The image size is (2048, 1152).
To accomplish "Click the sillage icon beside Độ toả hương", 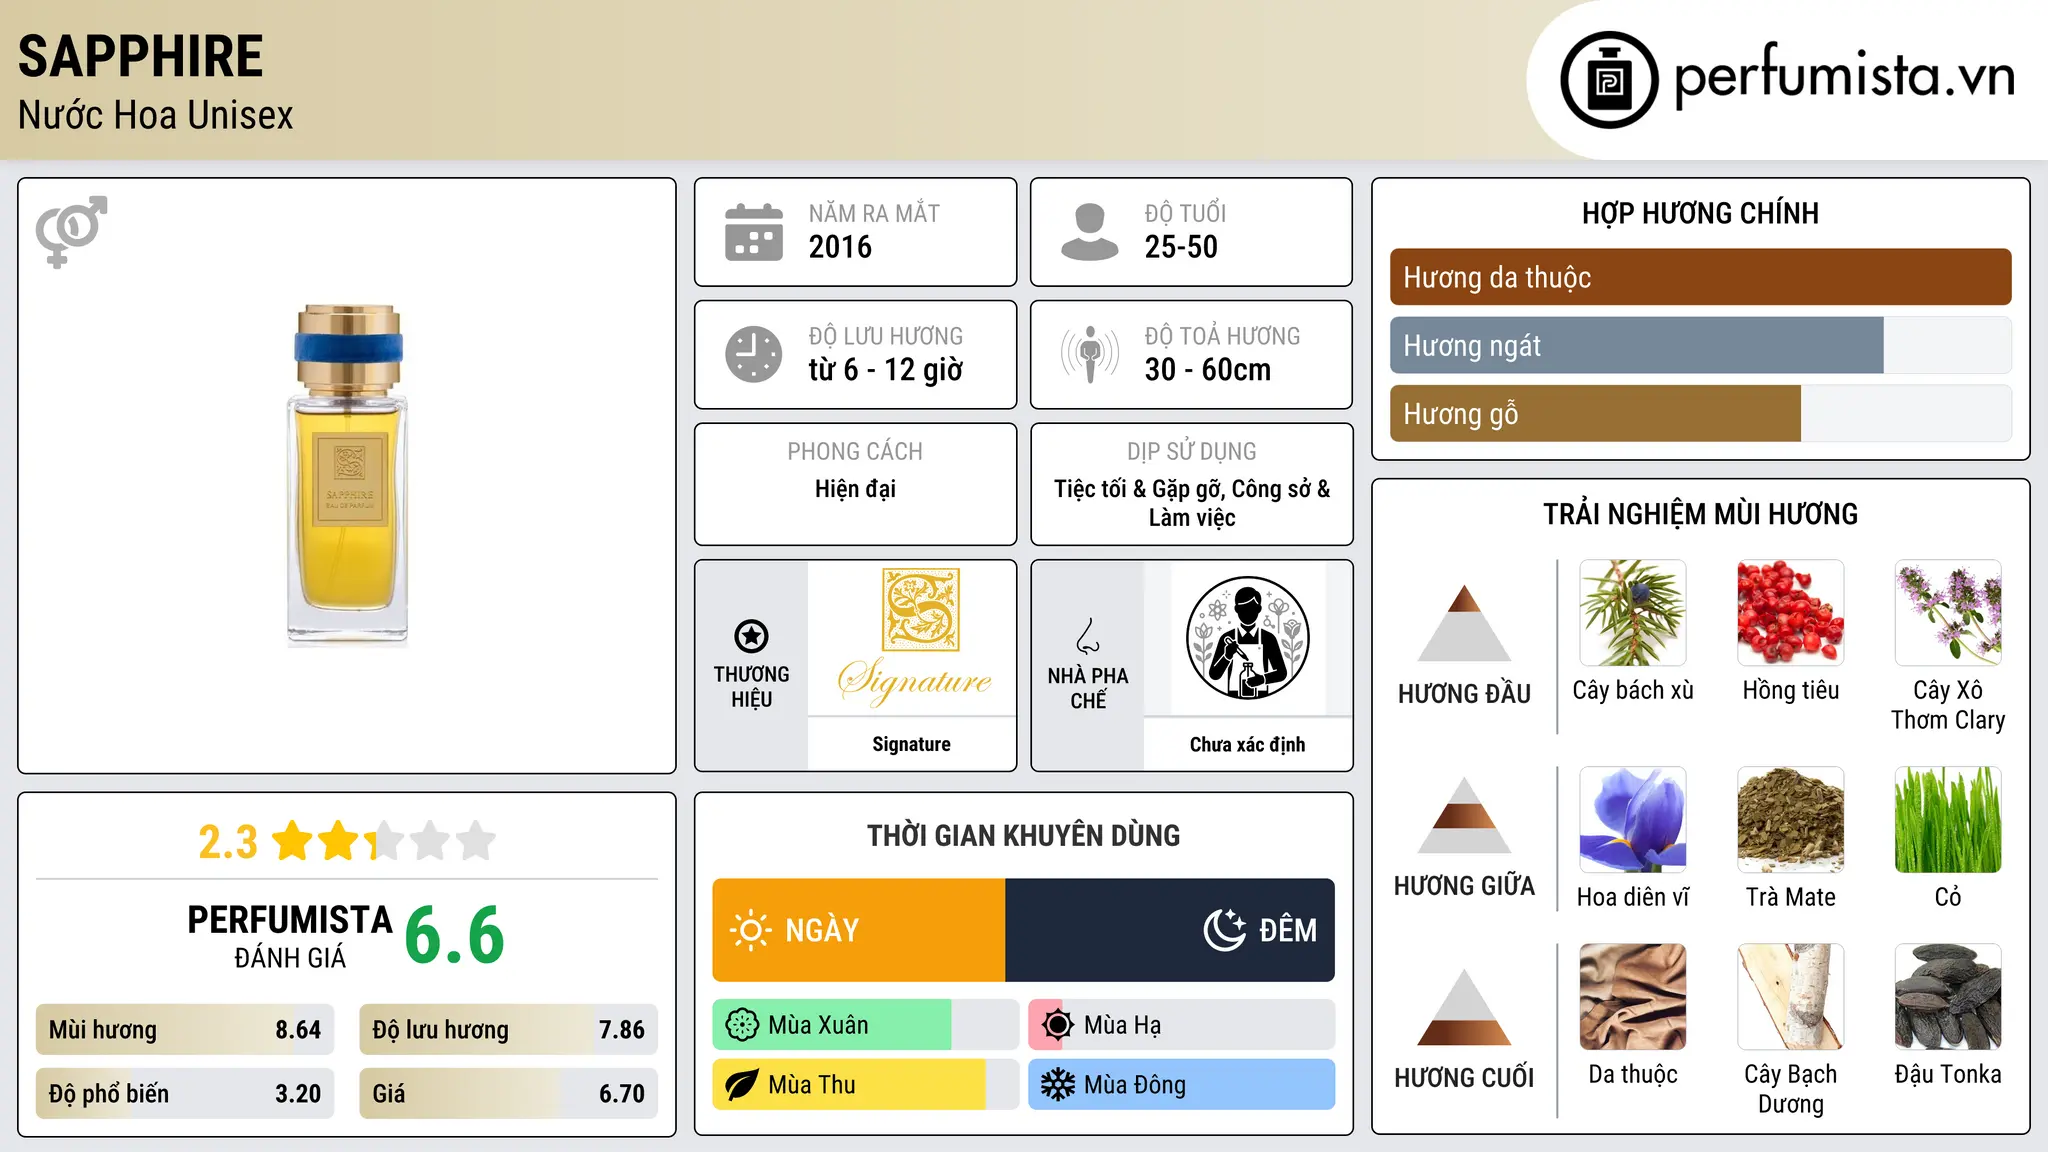I will (x=1090, y=354).
